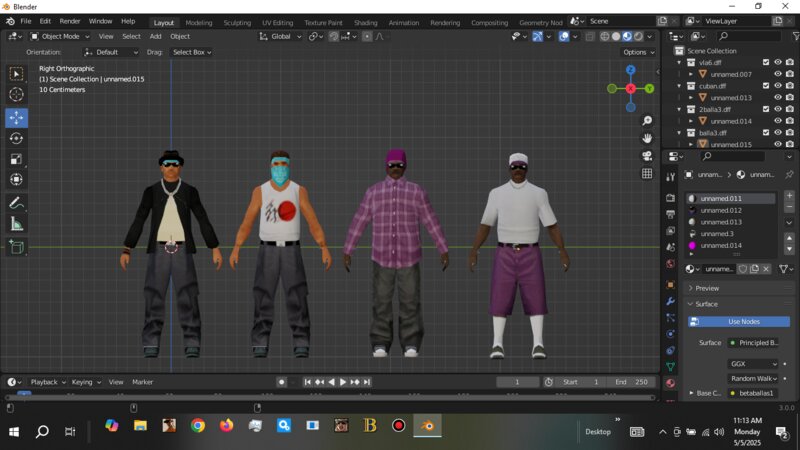Activate the Rotate tool
This screenshot has height=450, width=800.
(x=16, y=138)
